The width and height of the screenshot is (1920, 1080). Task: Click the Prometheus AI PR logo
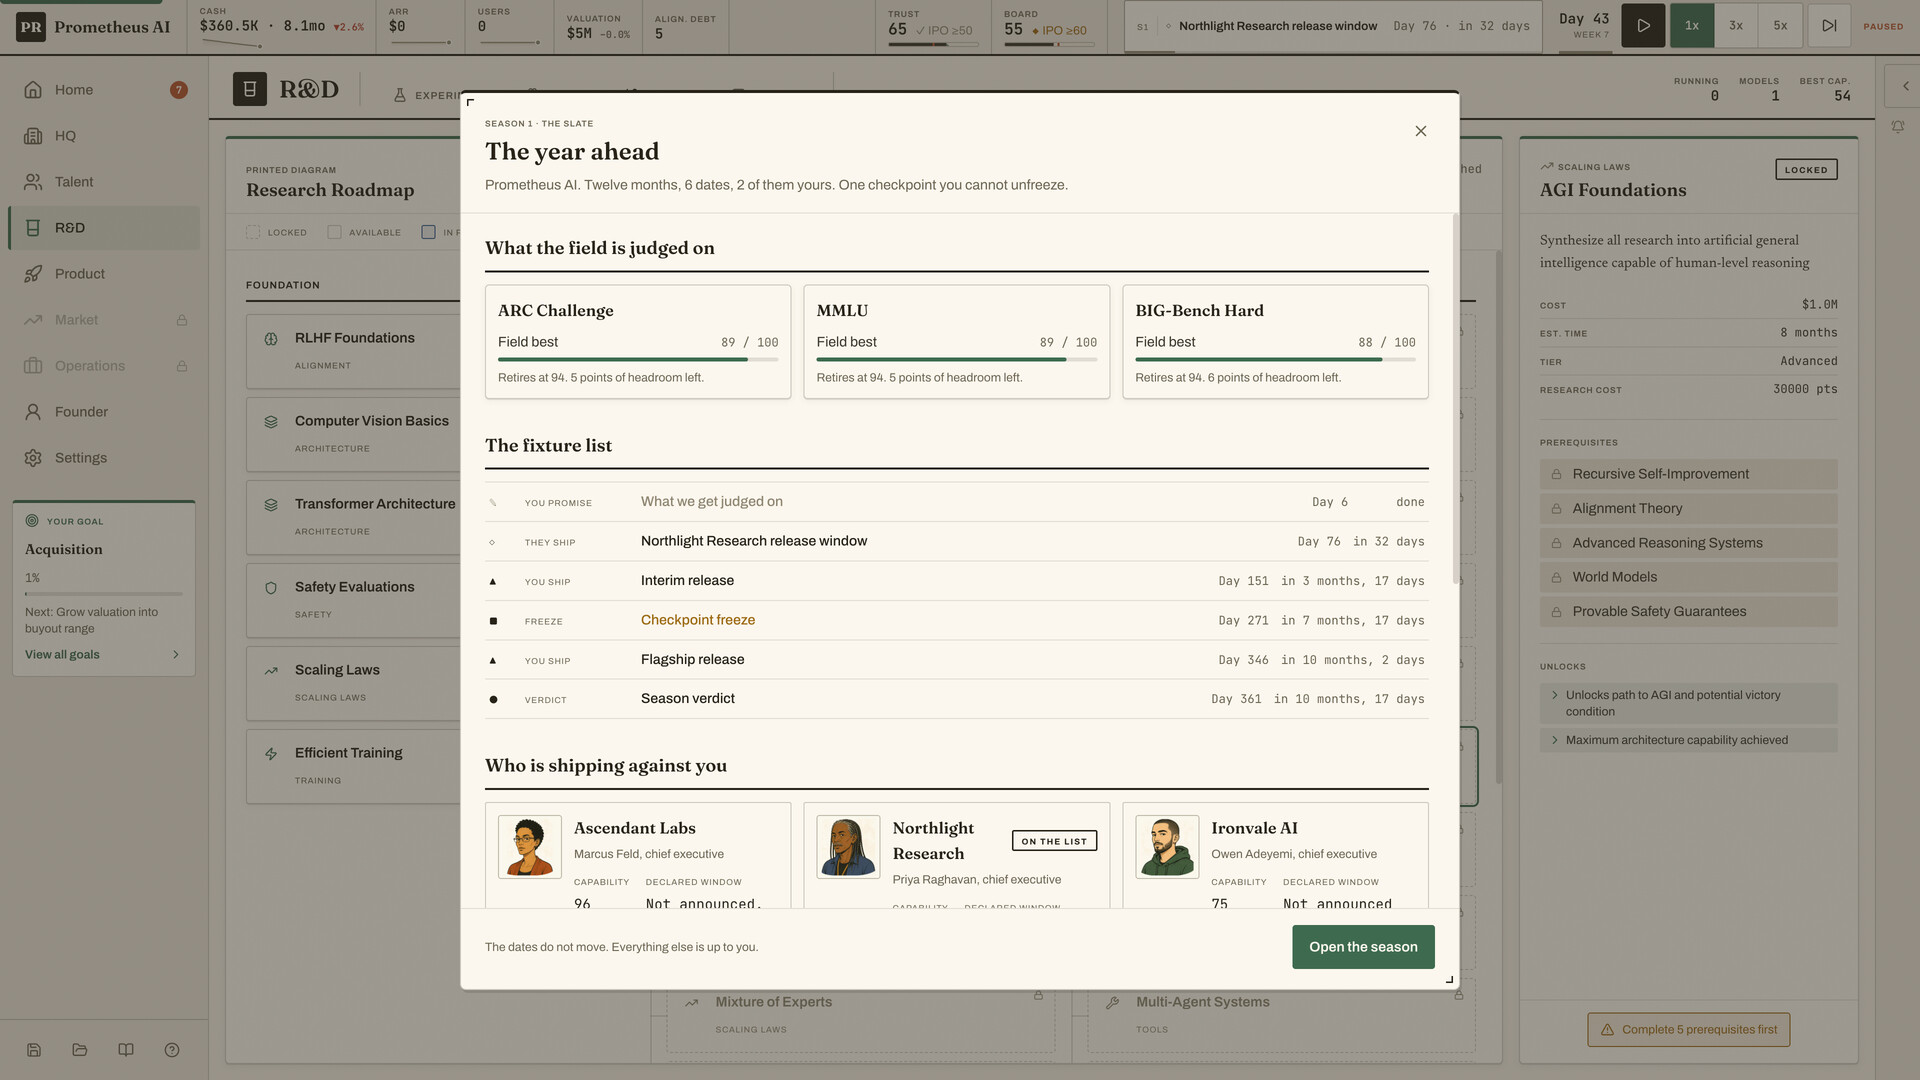click(31, 27)
